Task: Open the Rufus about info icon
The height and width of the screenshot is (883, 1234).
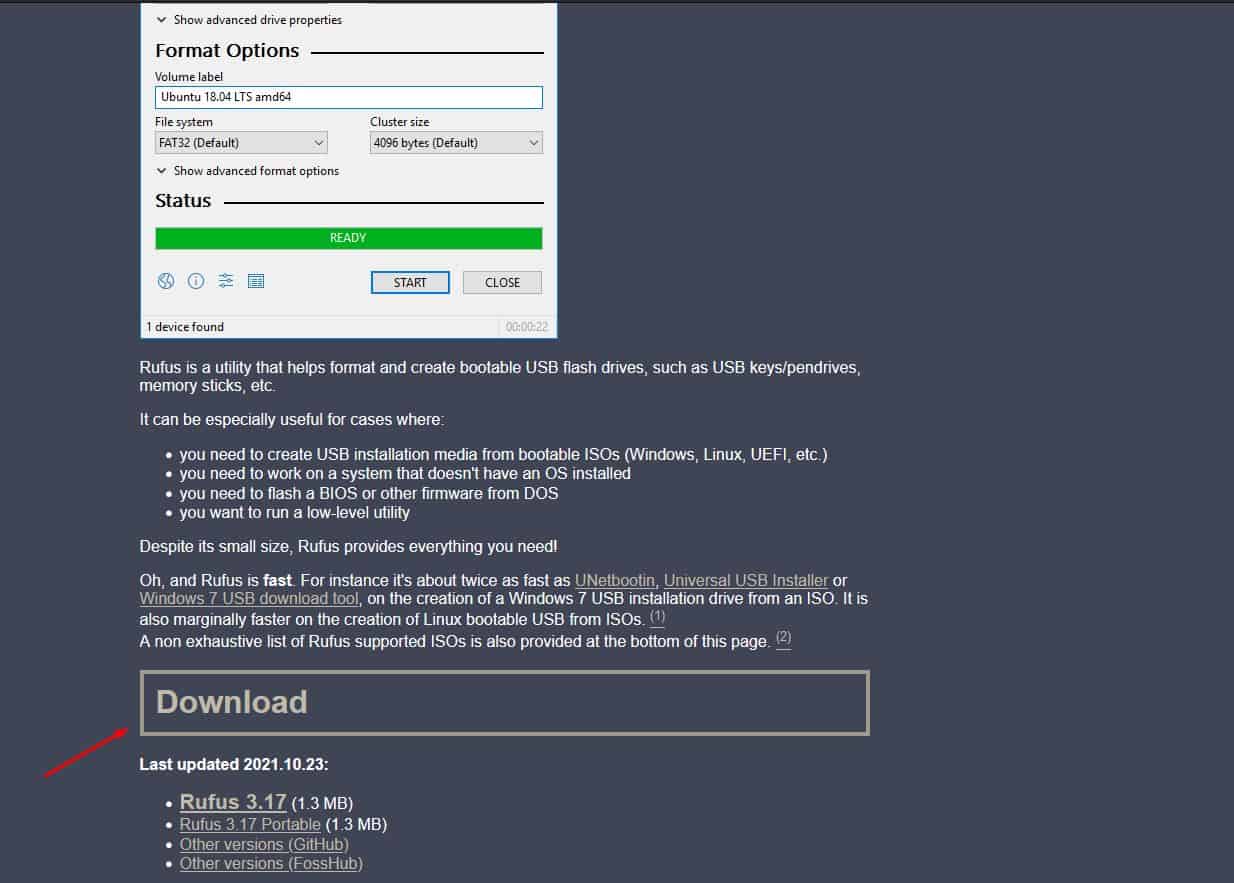Action: coord(196,282)
